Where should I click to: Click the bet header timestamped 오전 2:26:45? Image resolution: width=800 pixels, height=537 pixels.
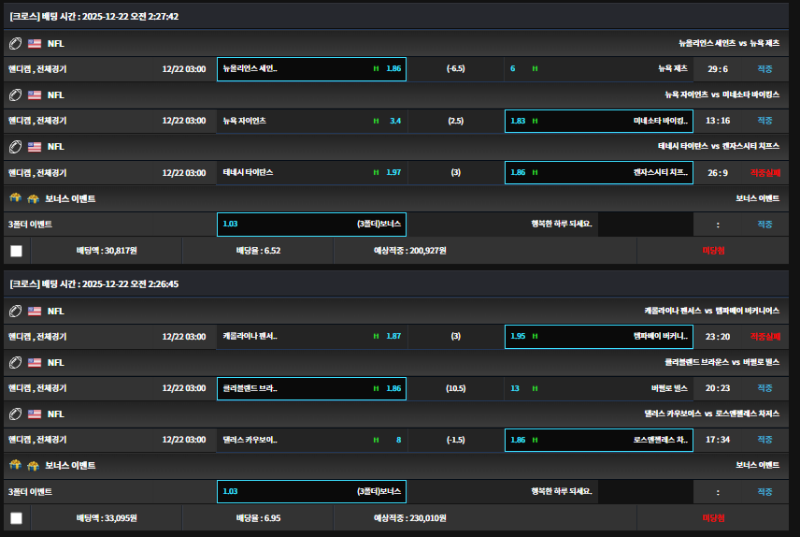click(95, 284)
